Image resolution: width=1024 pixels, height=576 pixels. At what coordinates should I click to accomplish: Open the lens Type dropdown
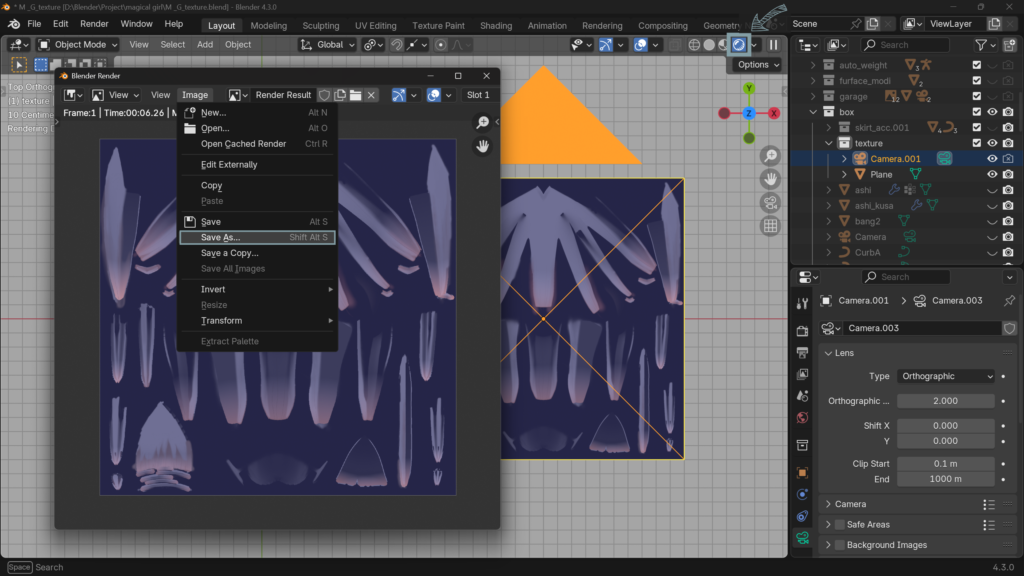click(947, 376)
